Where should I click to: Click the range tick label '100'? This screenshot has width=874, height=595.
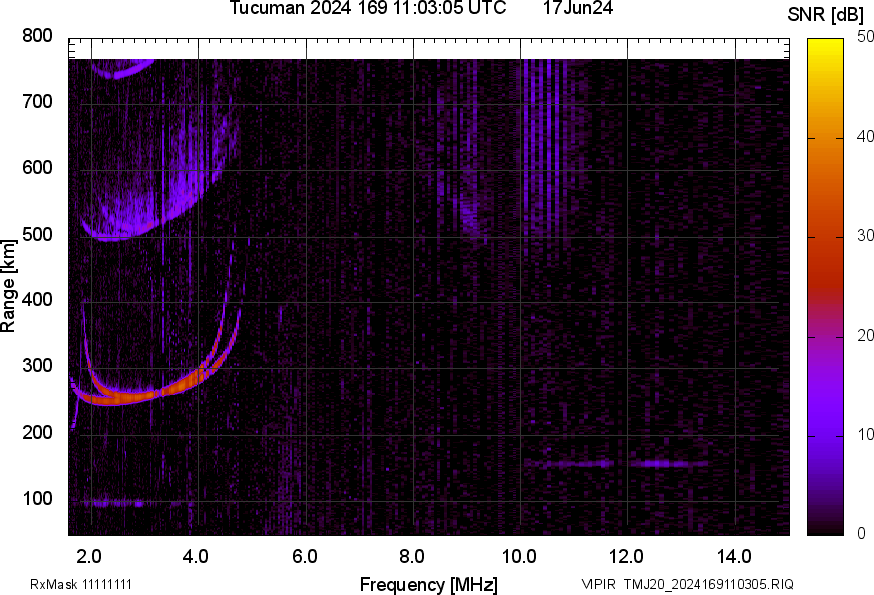point(37,498)
